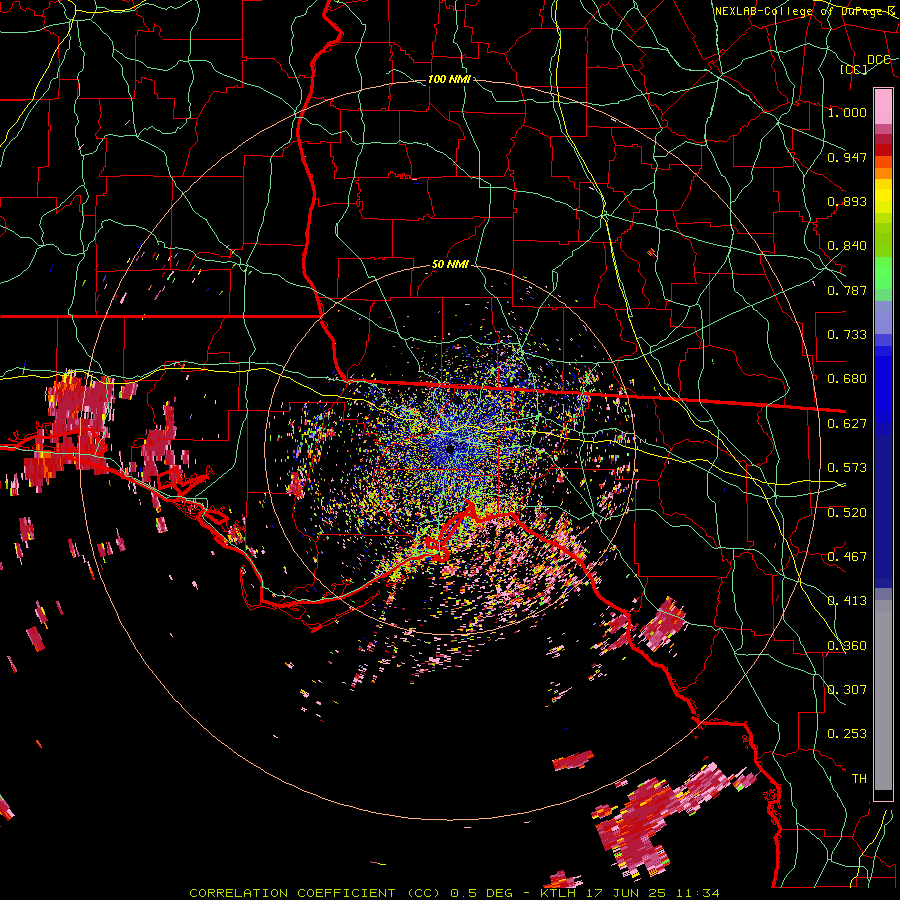The width and height of the screenshot is (900, 900).
Task: Click the 0.307 scale value
Action: [847, 690]
